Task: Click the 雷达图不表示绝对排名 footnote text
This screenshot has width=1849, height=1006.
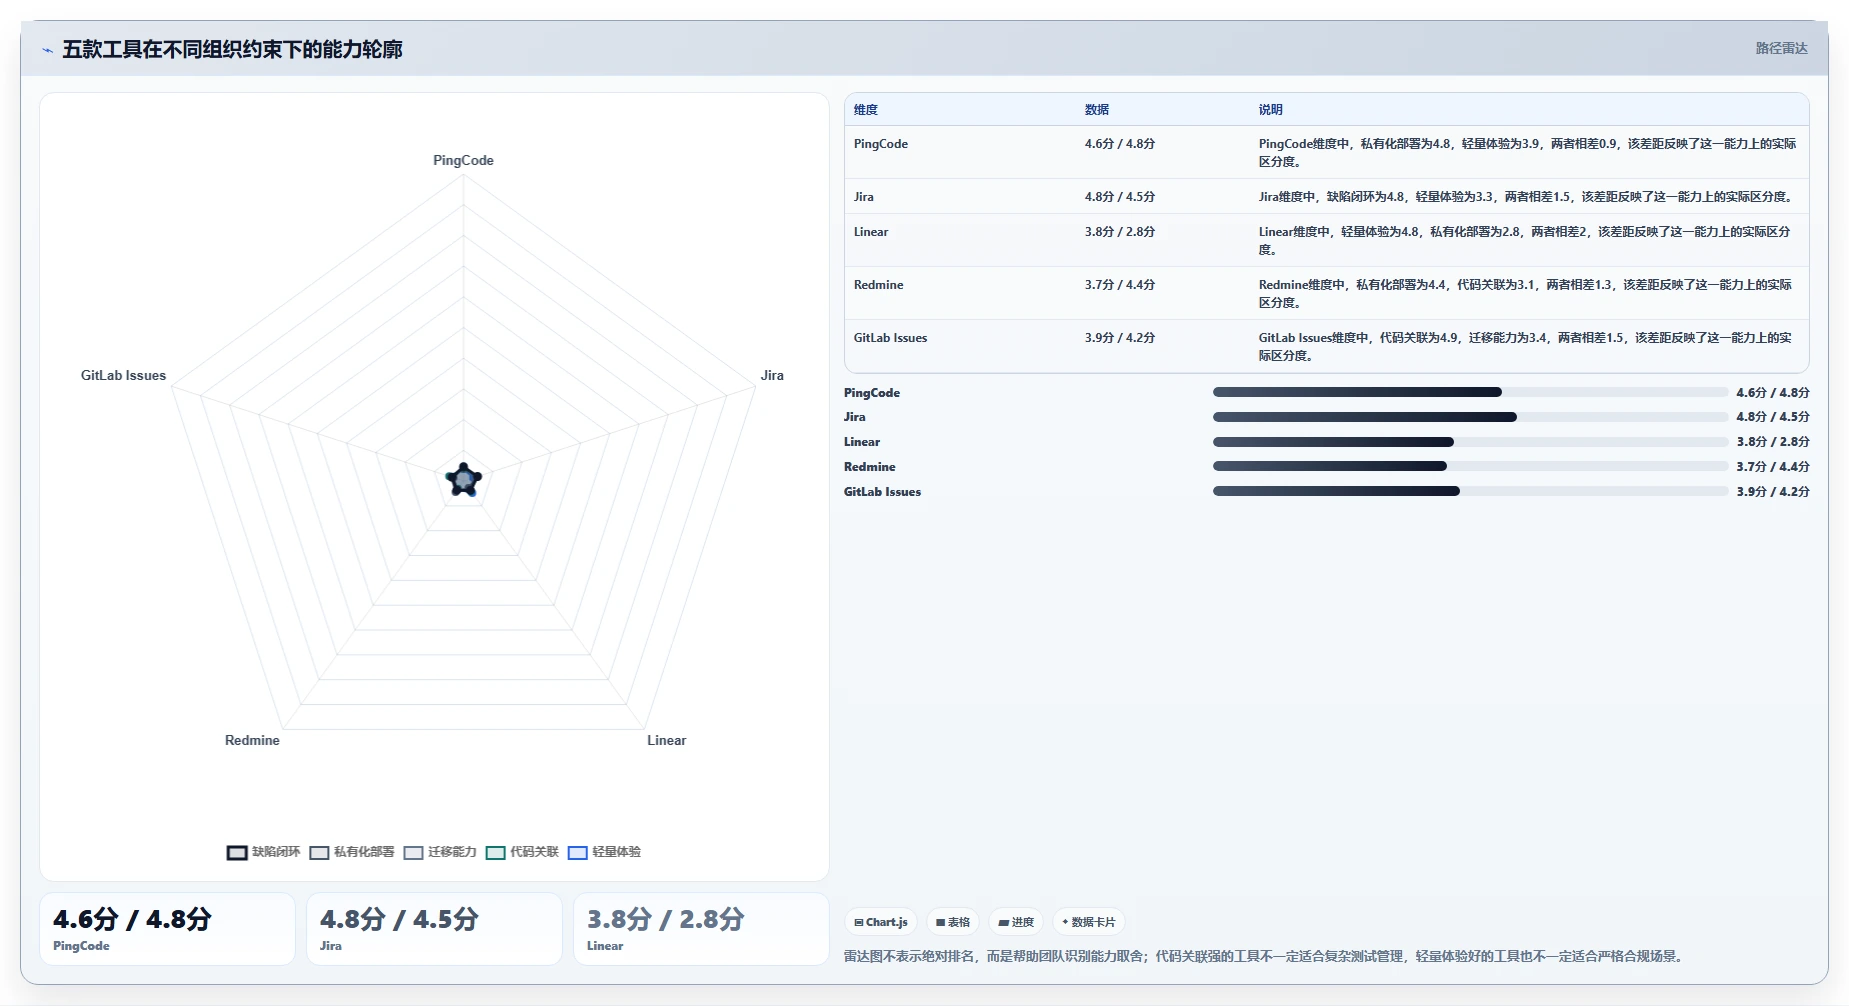Action: pyautogui.click(x=1265, y=956)
